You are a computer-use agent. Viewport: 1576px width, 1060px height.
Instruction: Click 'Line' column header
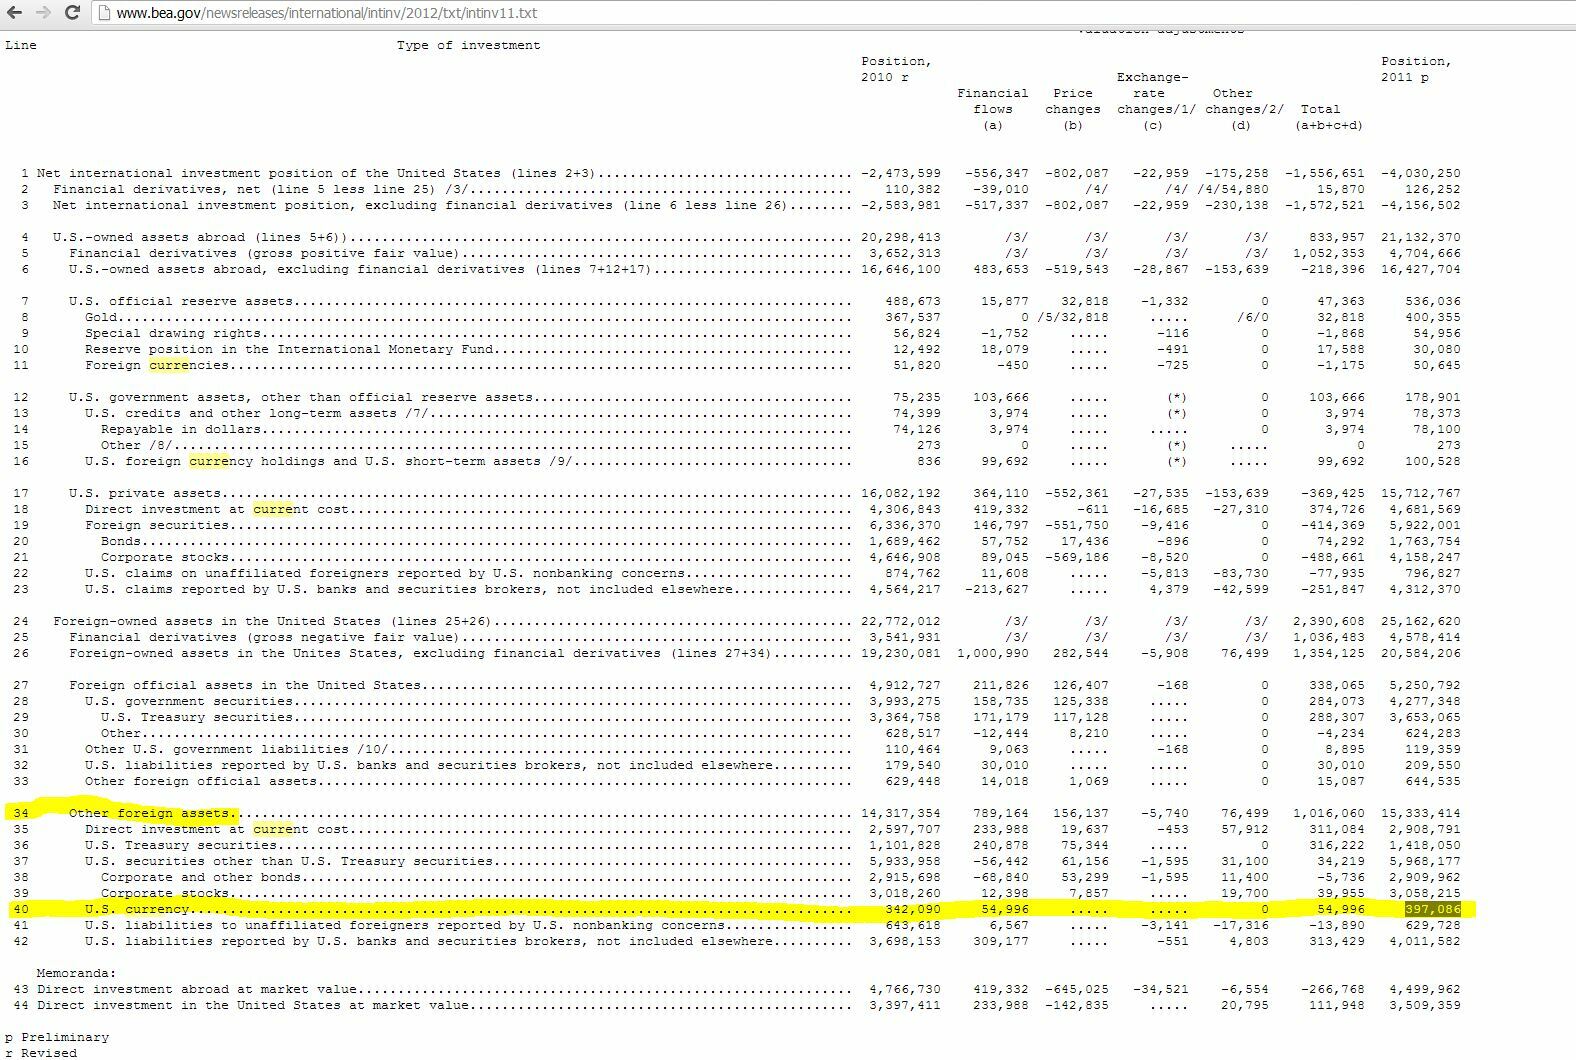click(21, 46)
